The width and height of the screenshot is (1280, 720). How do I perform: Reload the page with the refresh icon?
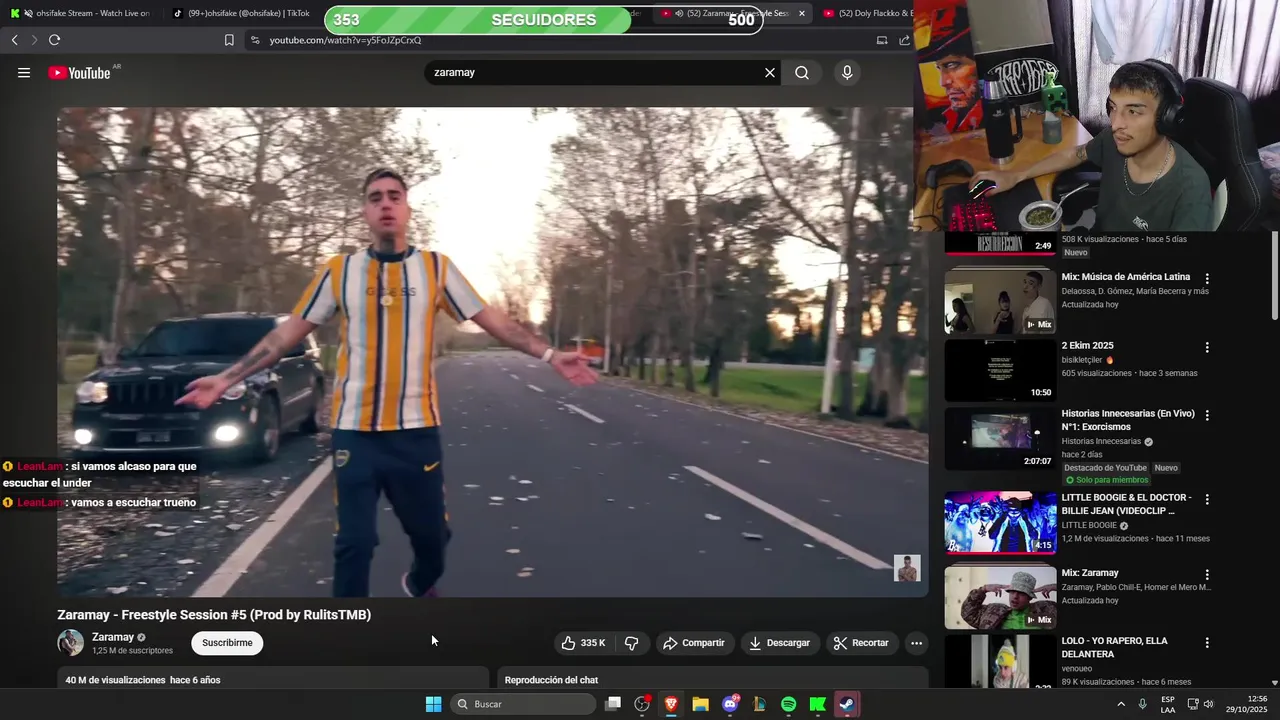point(54,40)
